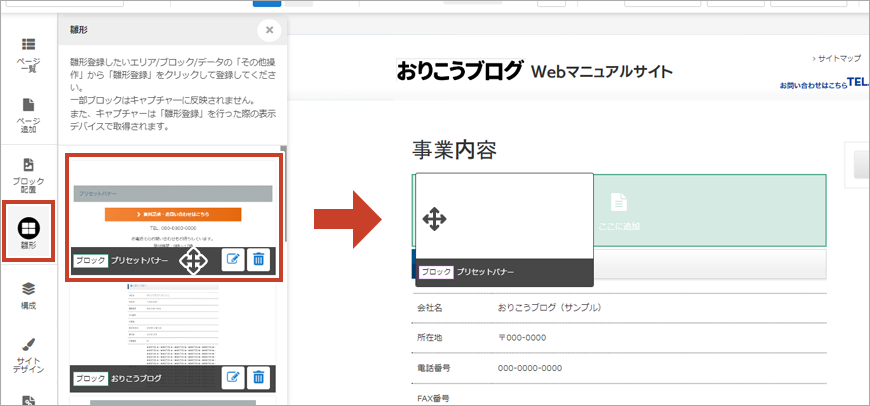This screenshot has width=870, height=406.
Task: Click the おりこうブログ site logo
Action: coord(459,71)
